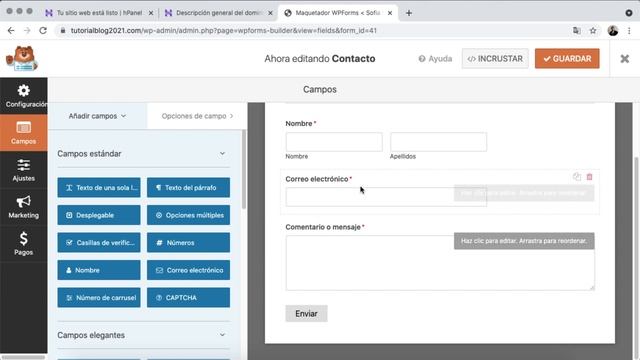Screen dimensions: 640x360
Task: Add a Números field
Action: [188, 242]
